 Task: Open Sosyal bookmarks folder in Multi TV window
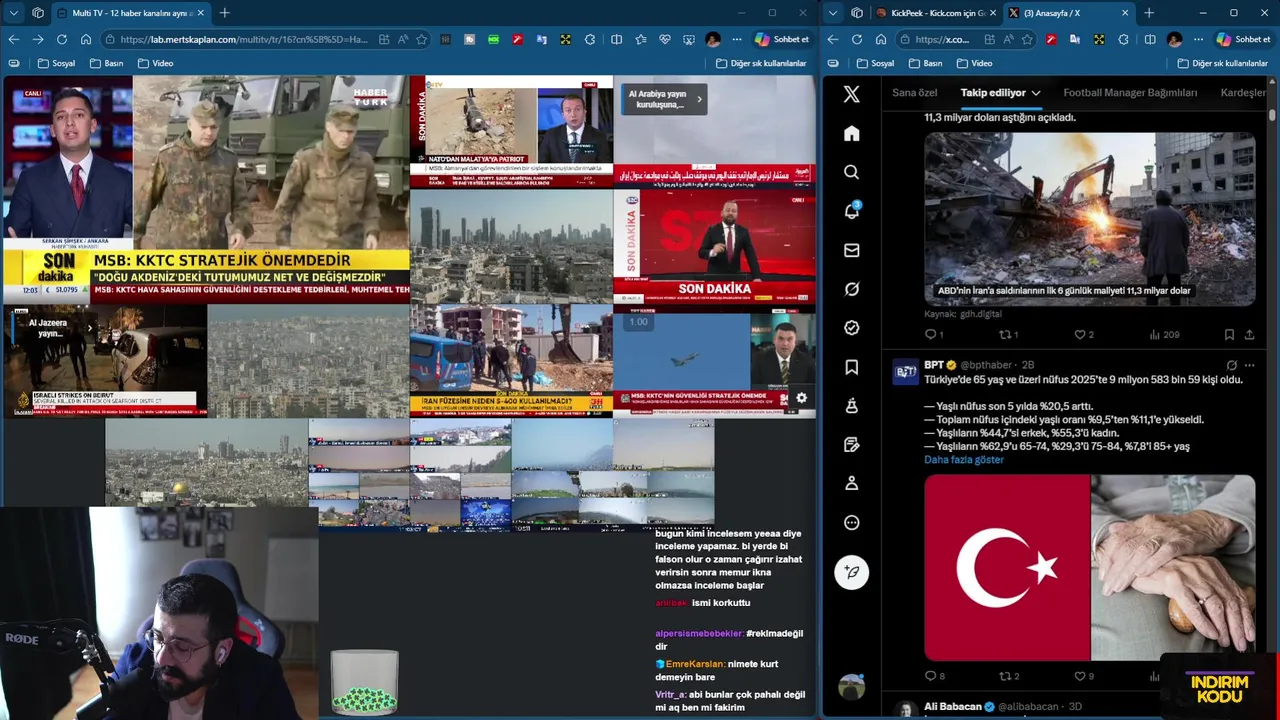coord(56,63)
